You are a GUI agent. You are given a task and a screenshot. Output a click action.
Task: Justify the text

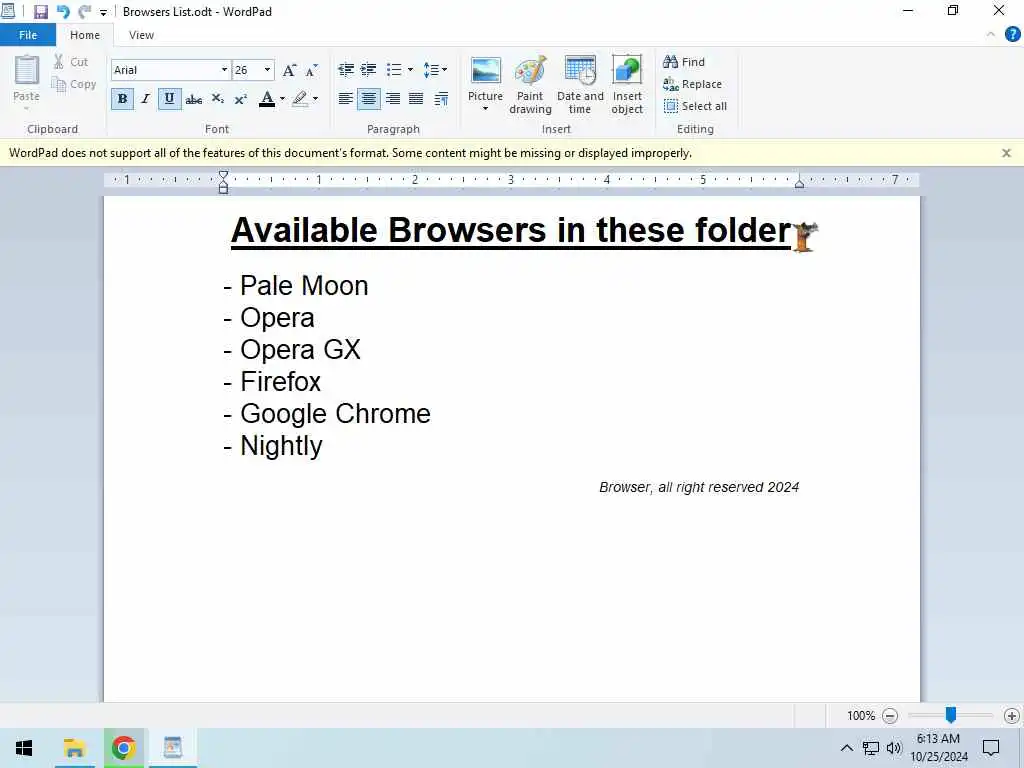pos(416,99)
